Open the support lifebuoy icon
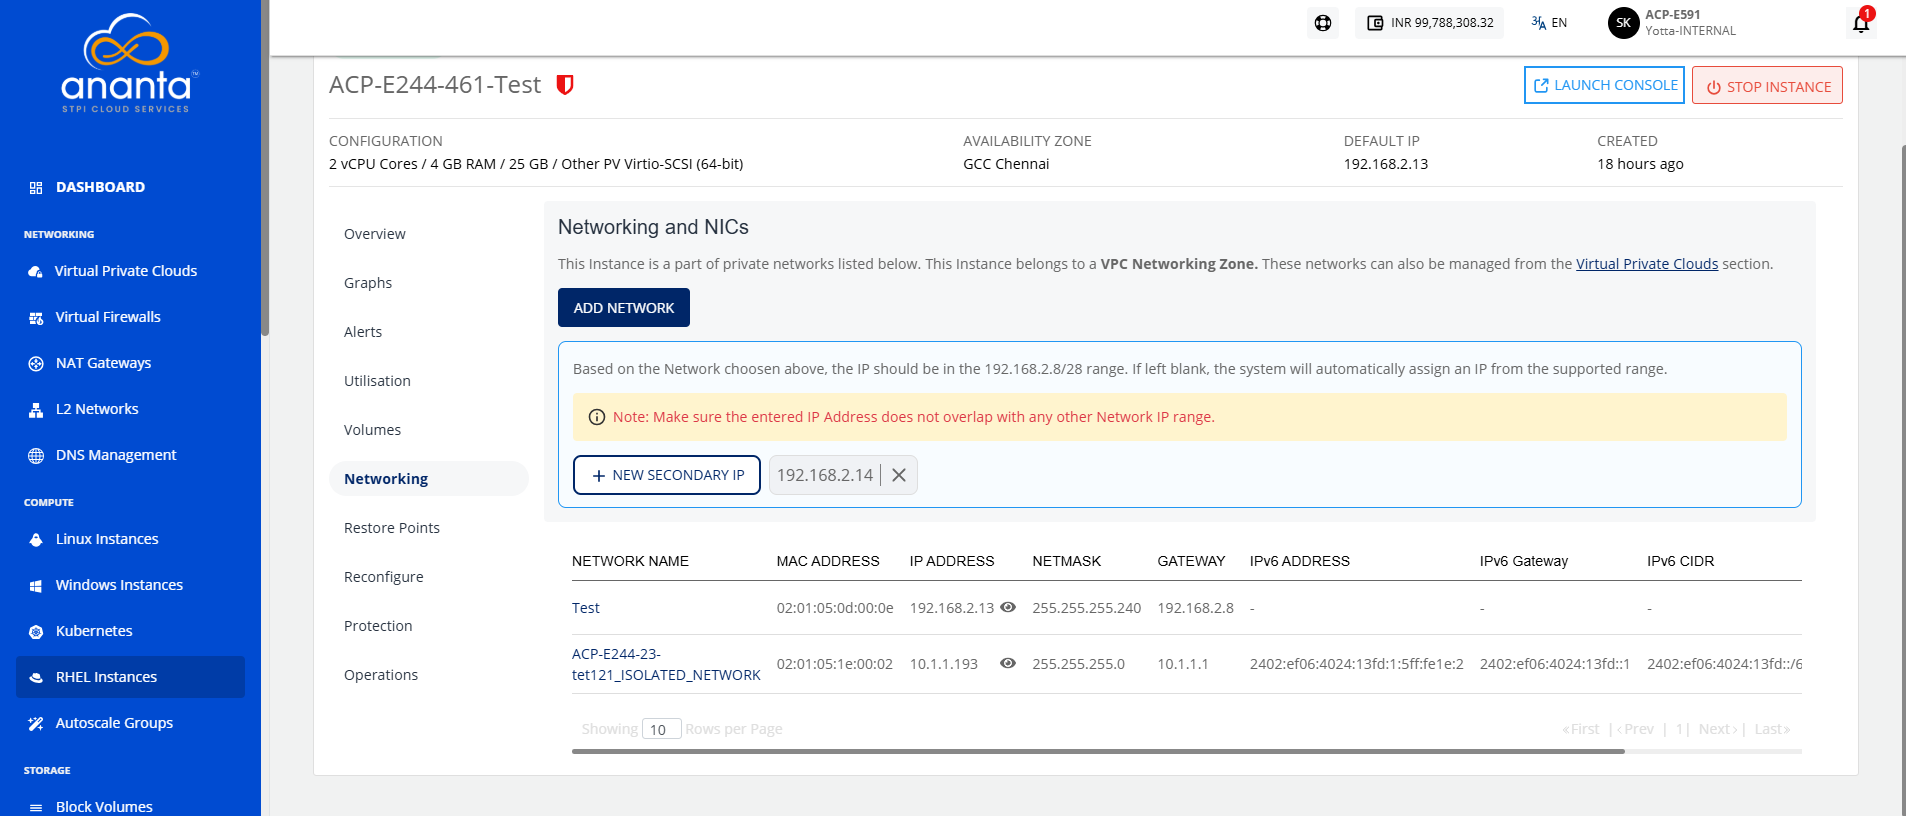The image size is (1906, 816). pyautogui.click(x=1323, y=23)
